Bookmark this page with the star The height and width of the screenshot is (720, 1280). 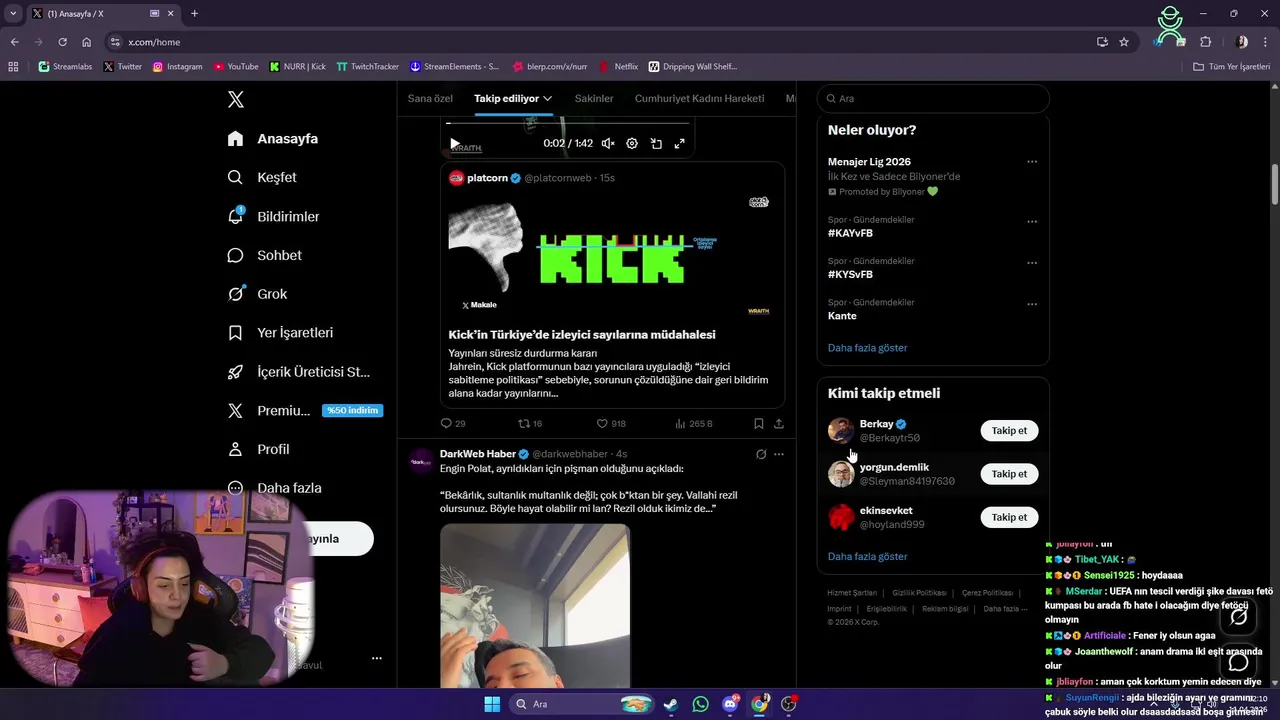1124,42
